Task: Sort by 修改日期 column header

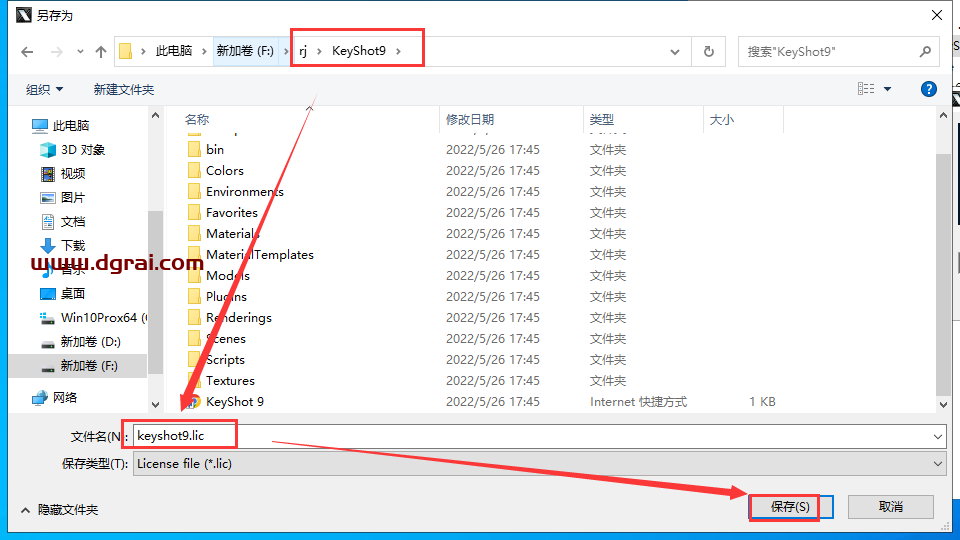Action: click(470, 120)
